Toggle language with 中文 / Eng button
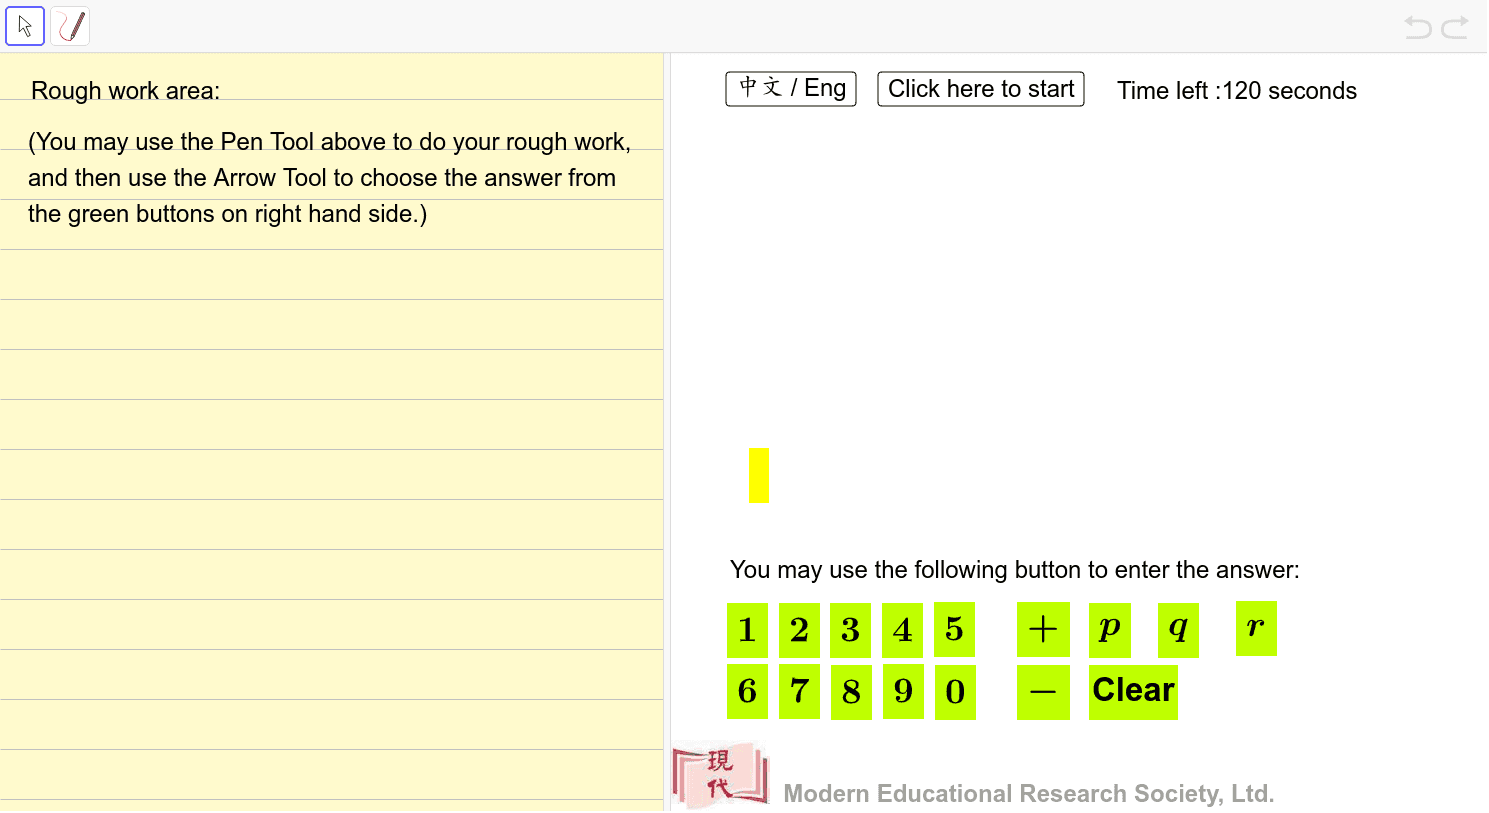The image size is (1489, 813). pos(791,89)
